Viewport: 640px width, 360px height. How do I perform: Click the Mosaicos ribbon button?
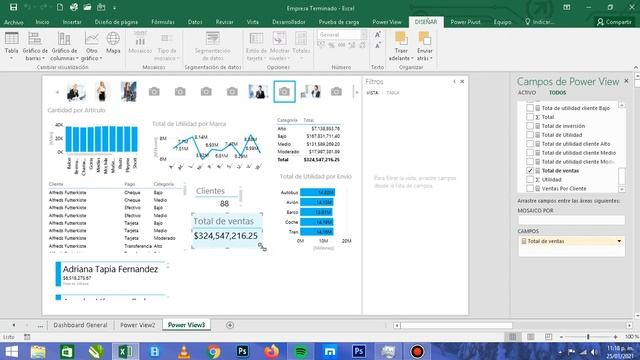pos(140,43)
